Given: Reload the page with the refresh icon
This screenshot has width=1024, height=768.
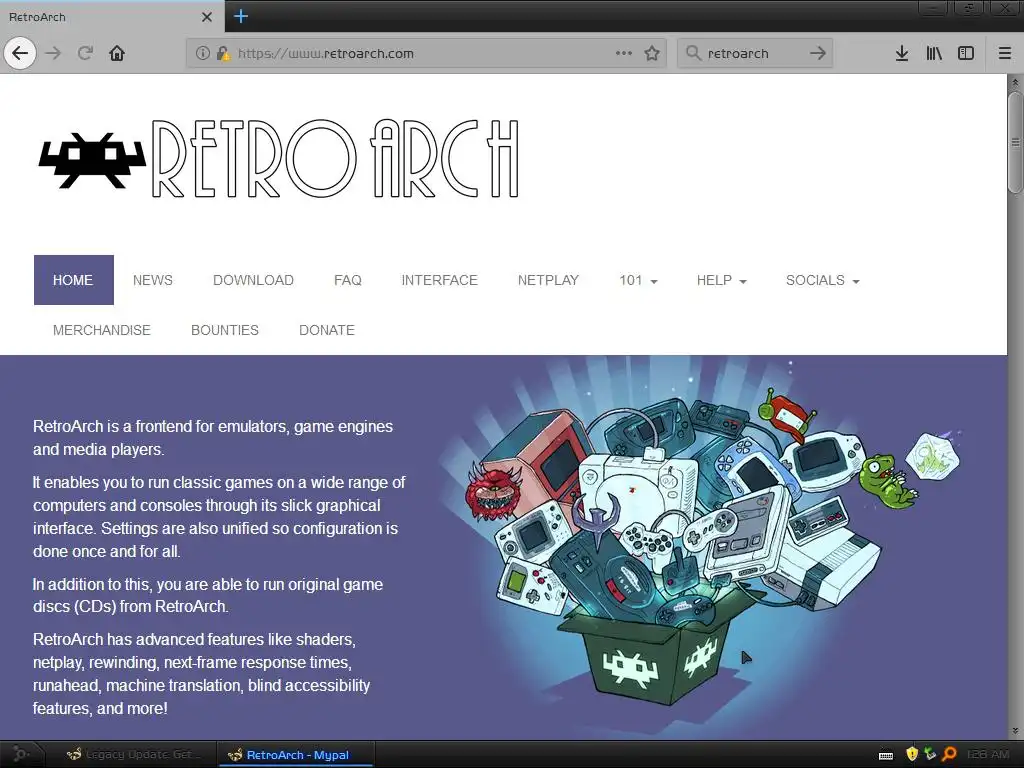Looking at the screenshot, I should pos(85,53).
